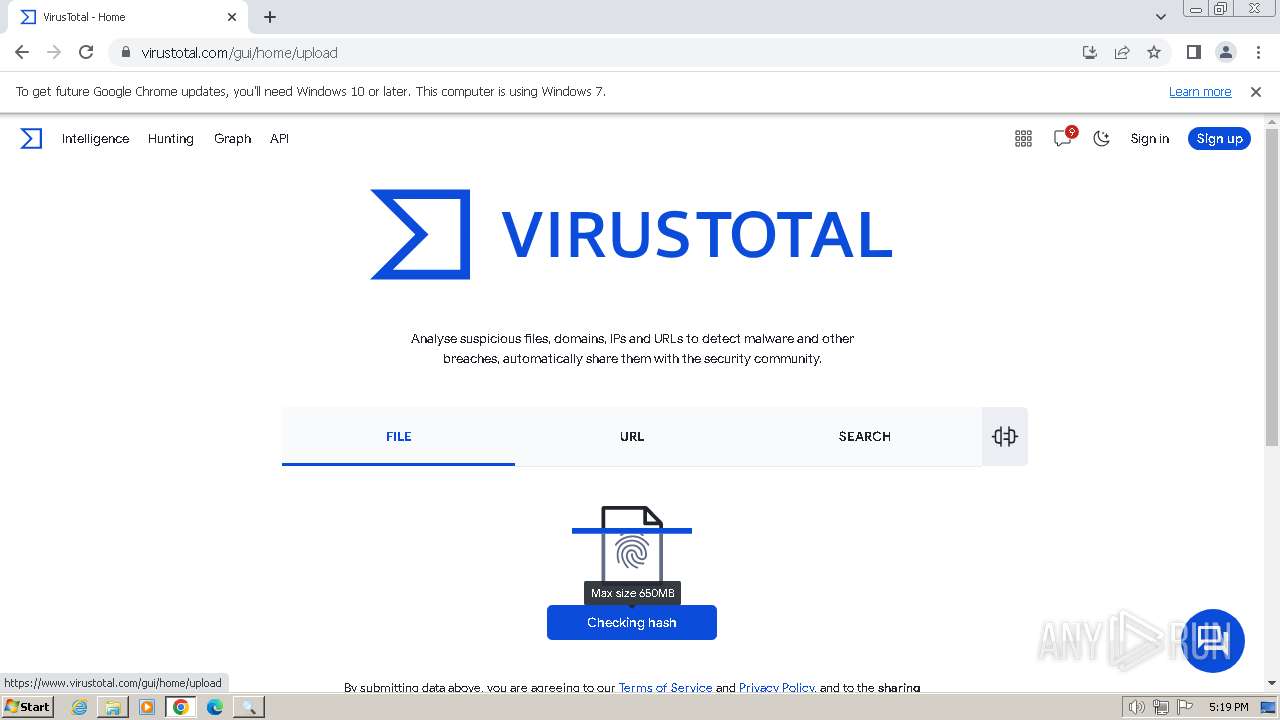The image size is (1280, 720).
Task: Open notifications speech bubble icon
Action: (x=1063, y=138)
